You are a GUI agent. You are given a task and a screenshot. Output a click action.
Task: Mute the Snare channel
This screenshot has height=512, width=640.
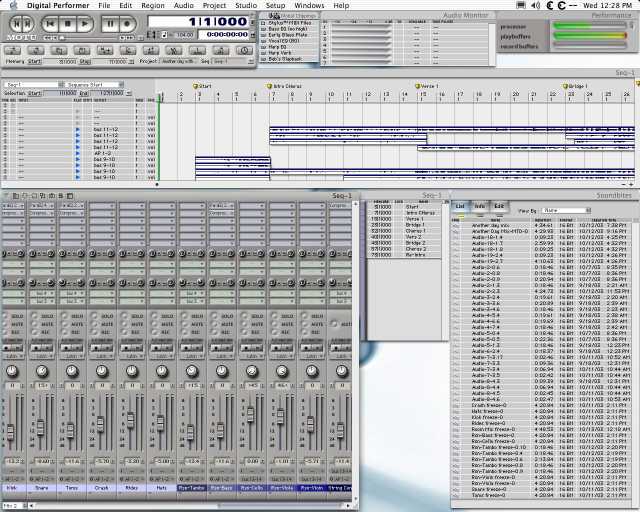[36, 324]
